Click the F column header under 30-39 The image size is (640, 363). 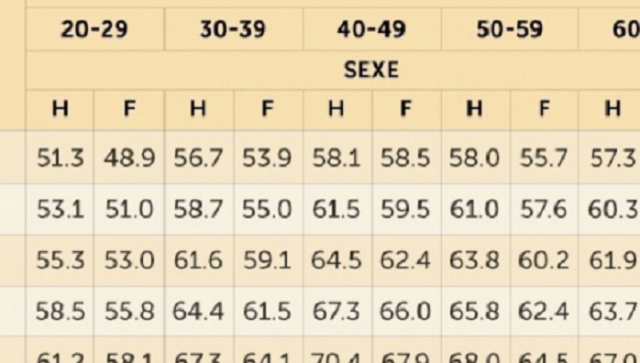tap(268, 109)
